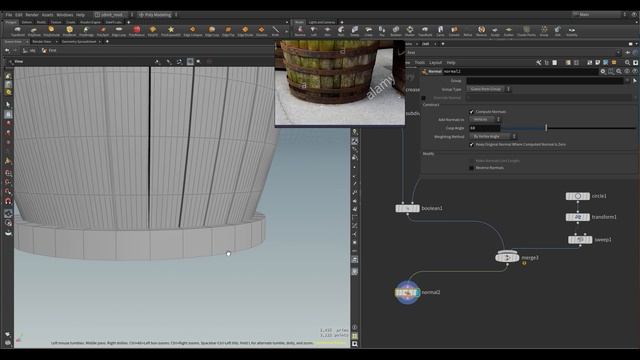
Task: Toggle the Compute Normals checkbox
Action: 471,111
